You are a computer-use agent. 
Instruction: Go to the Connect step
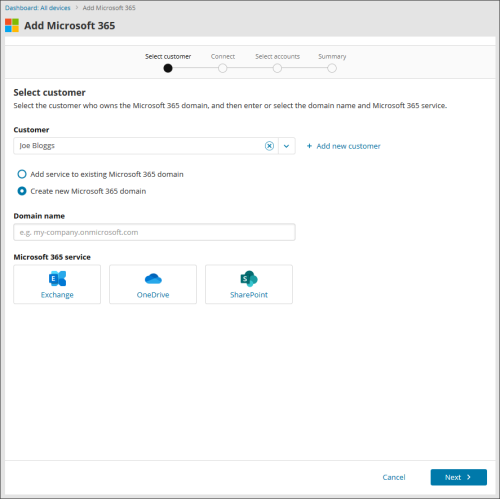223,68
